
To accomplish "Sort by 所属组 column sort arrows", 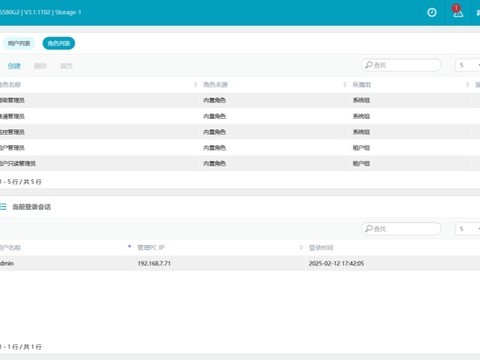I will click(467, 85).
